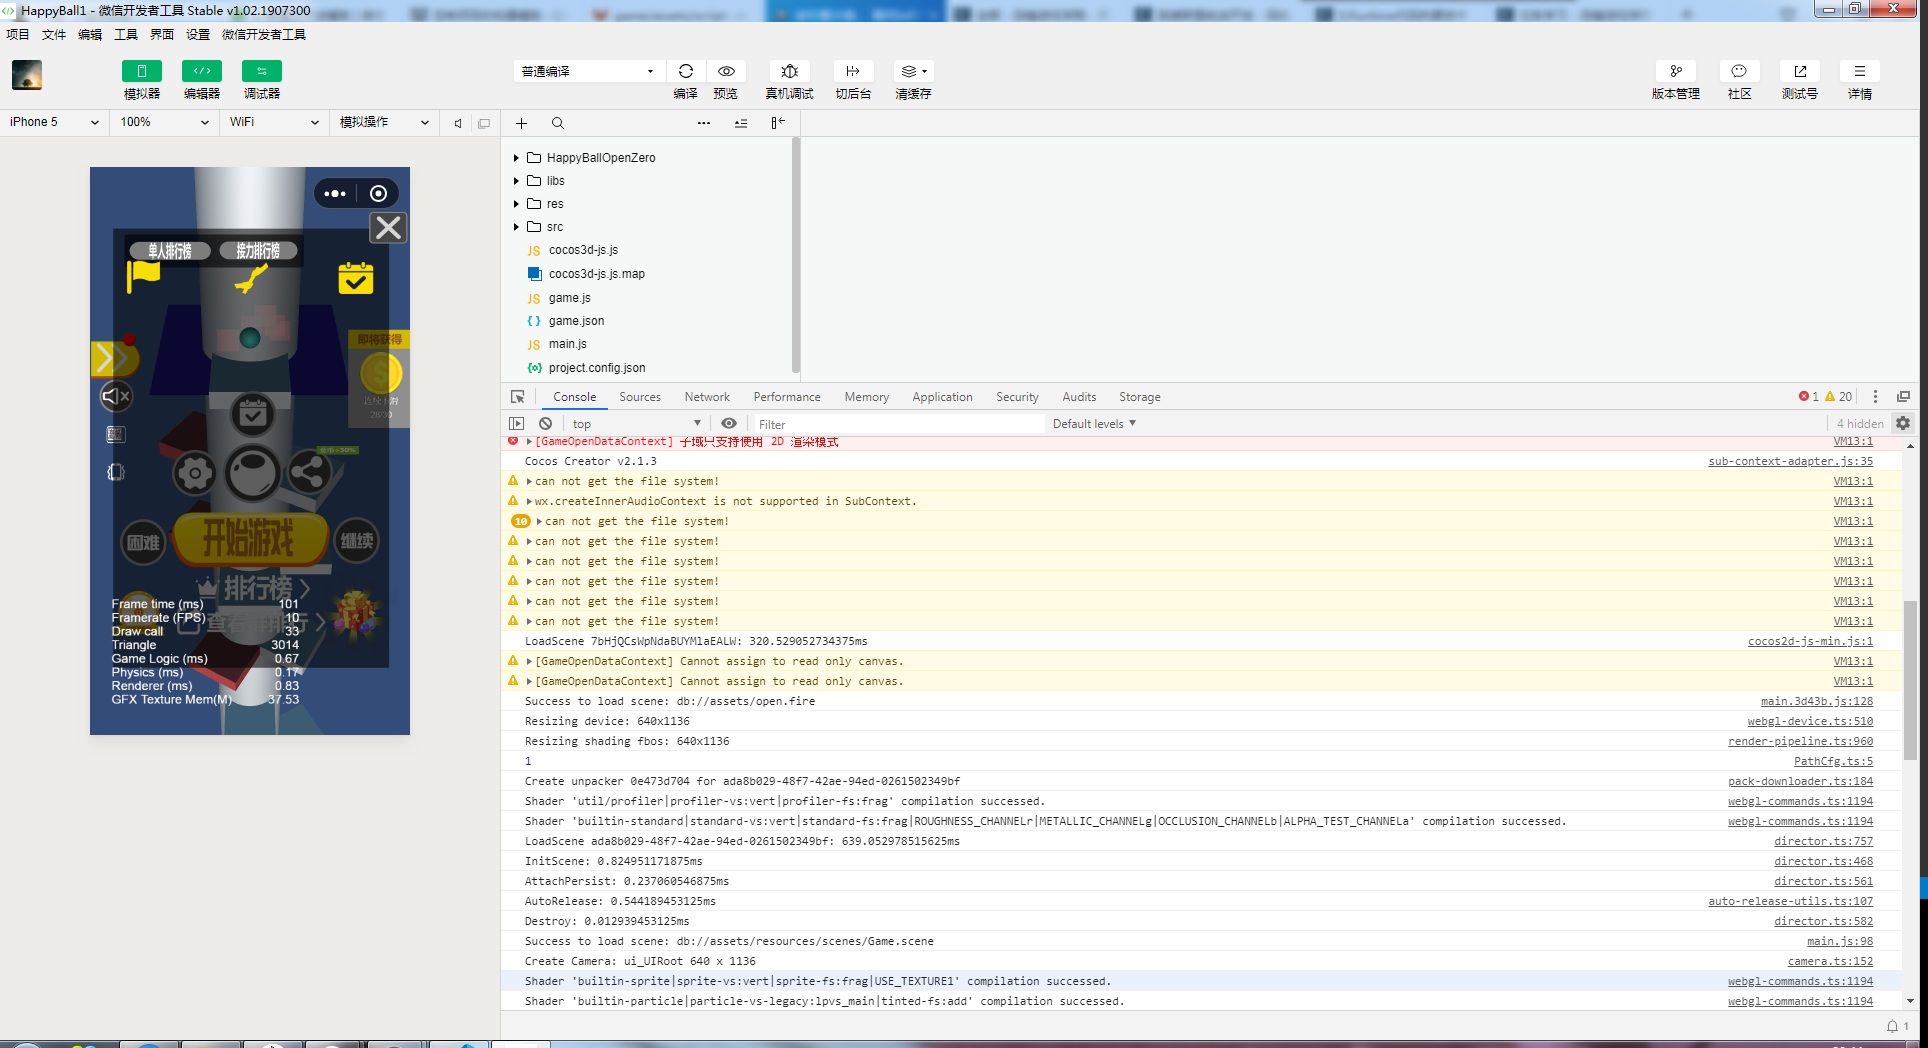The width and height of the screenshot is (1928, 1048).
Task: Switch to the Performance tab
Action: pos(787,397)
